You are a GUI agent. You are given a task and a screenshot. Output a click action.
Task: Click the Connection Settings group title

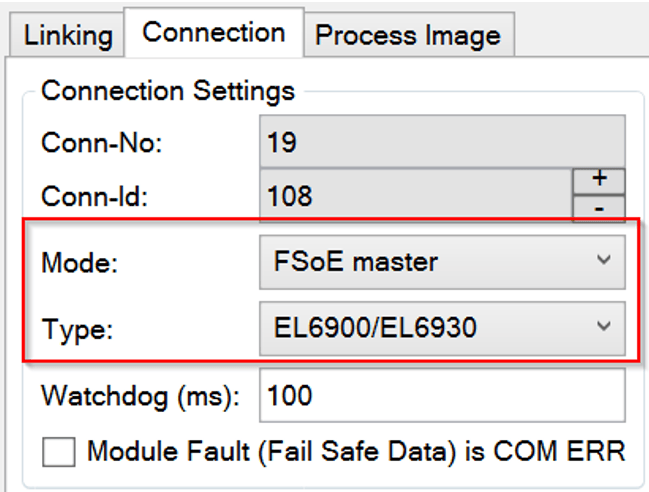(168, 91)
